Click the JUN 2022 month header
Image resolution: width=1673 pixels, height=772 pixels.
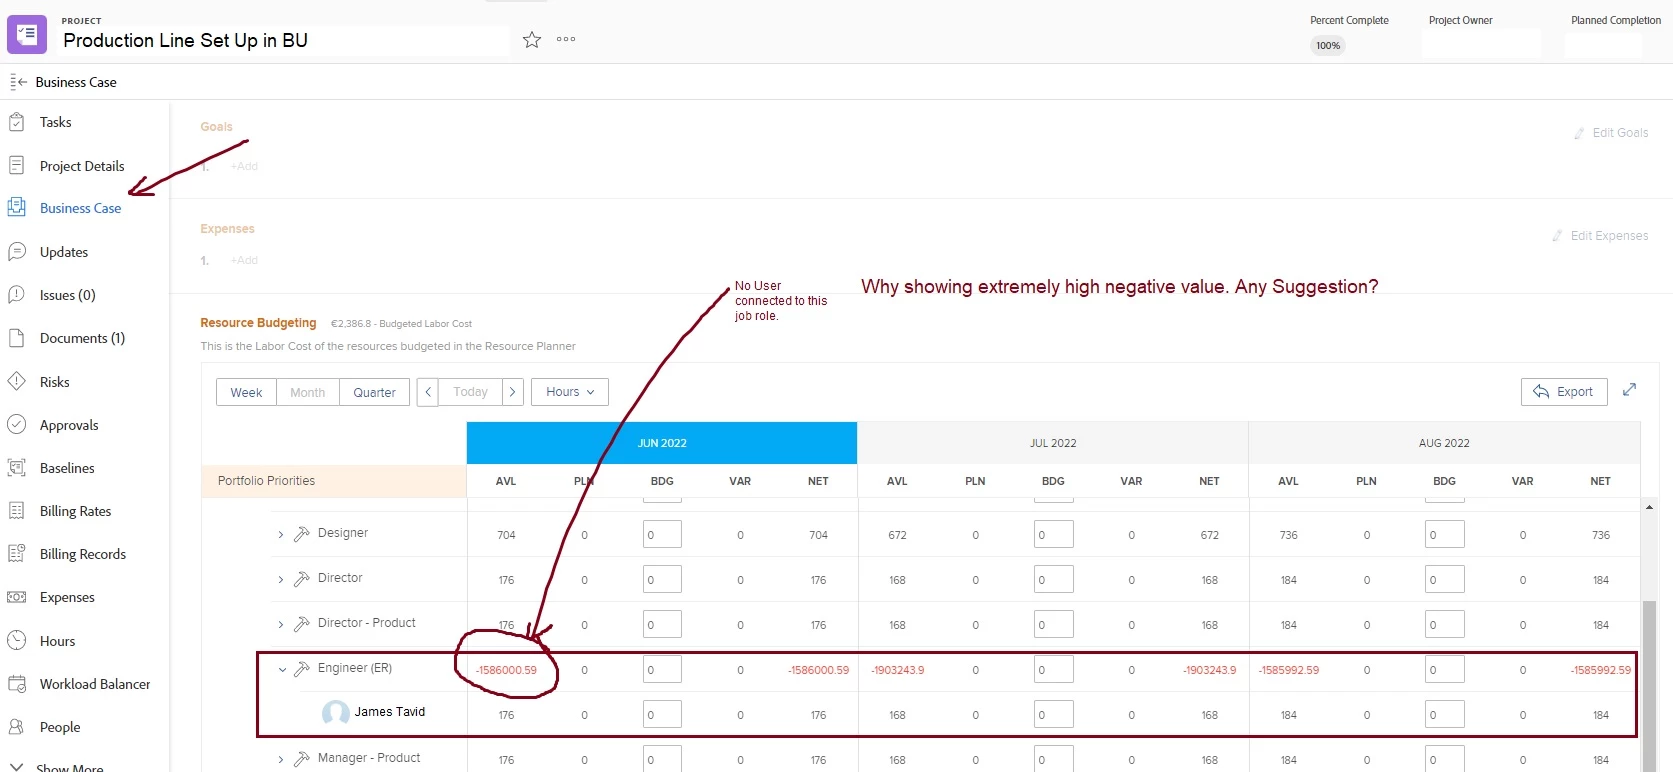[662, 443]
